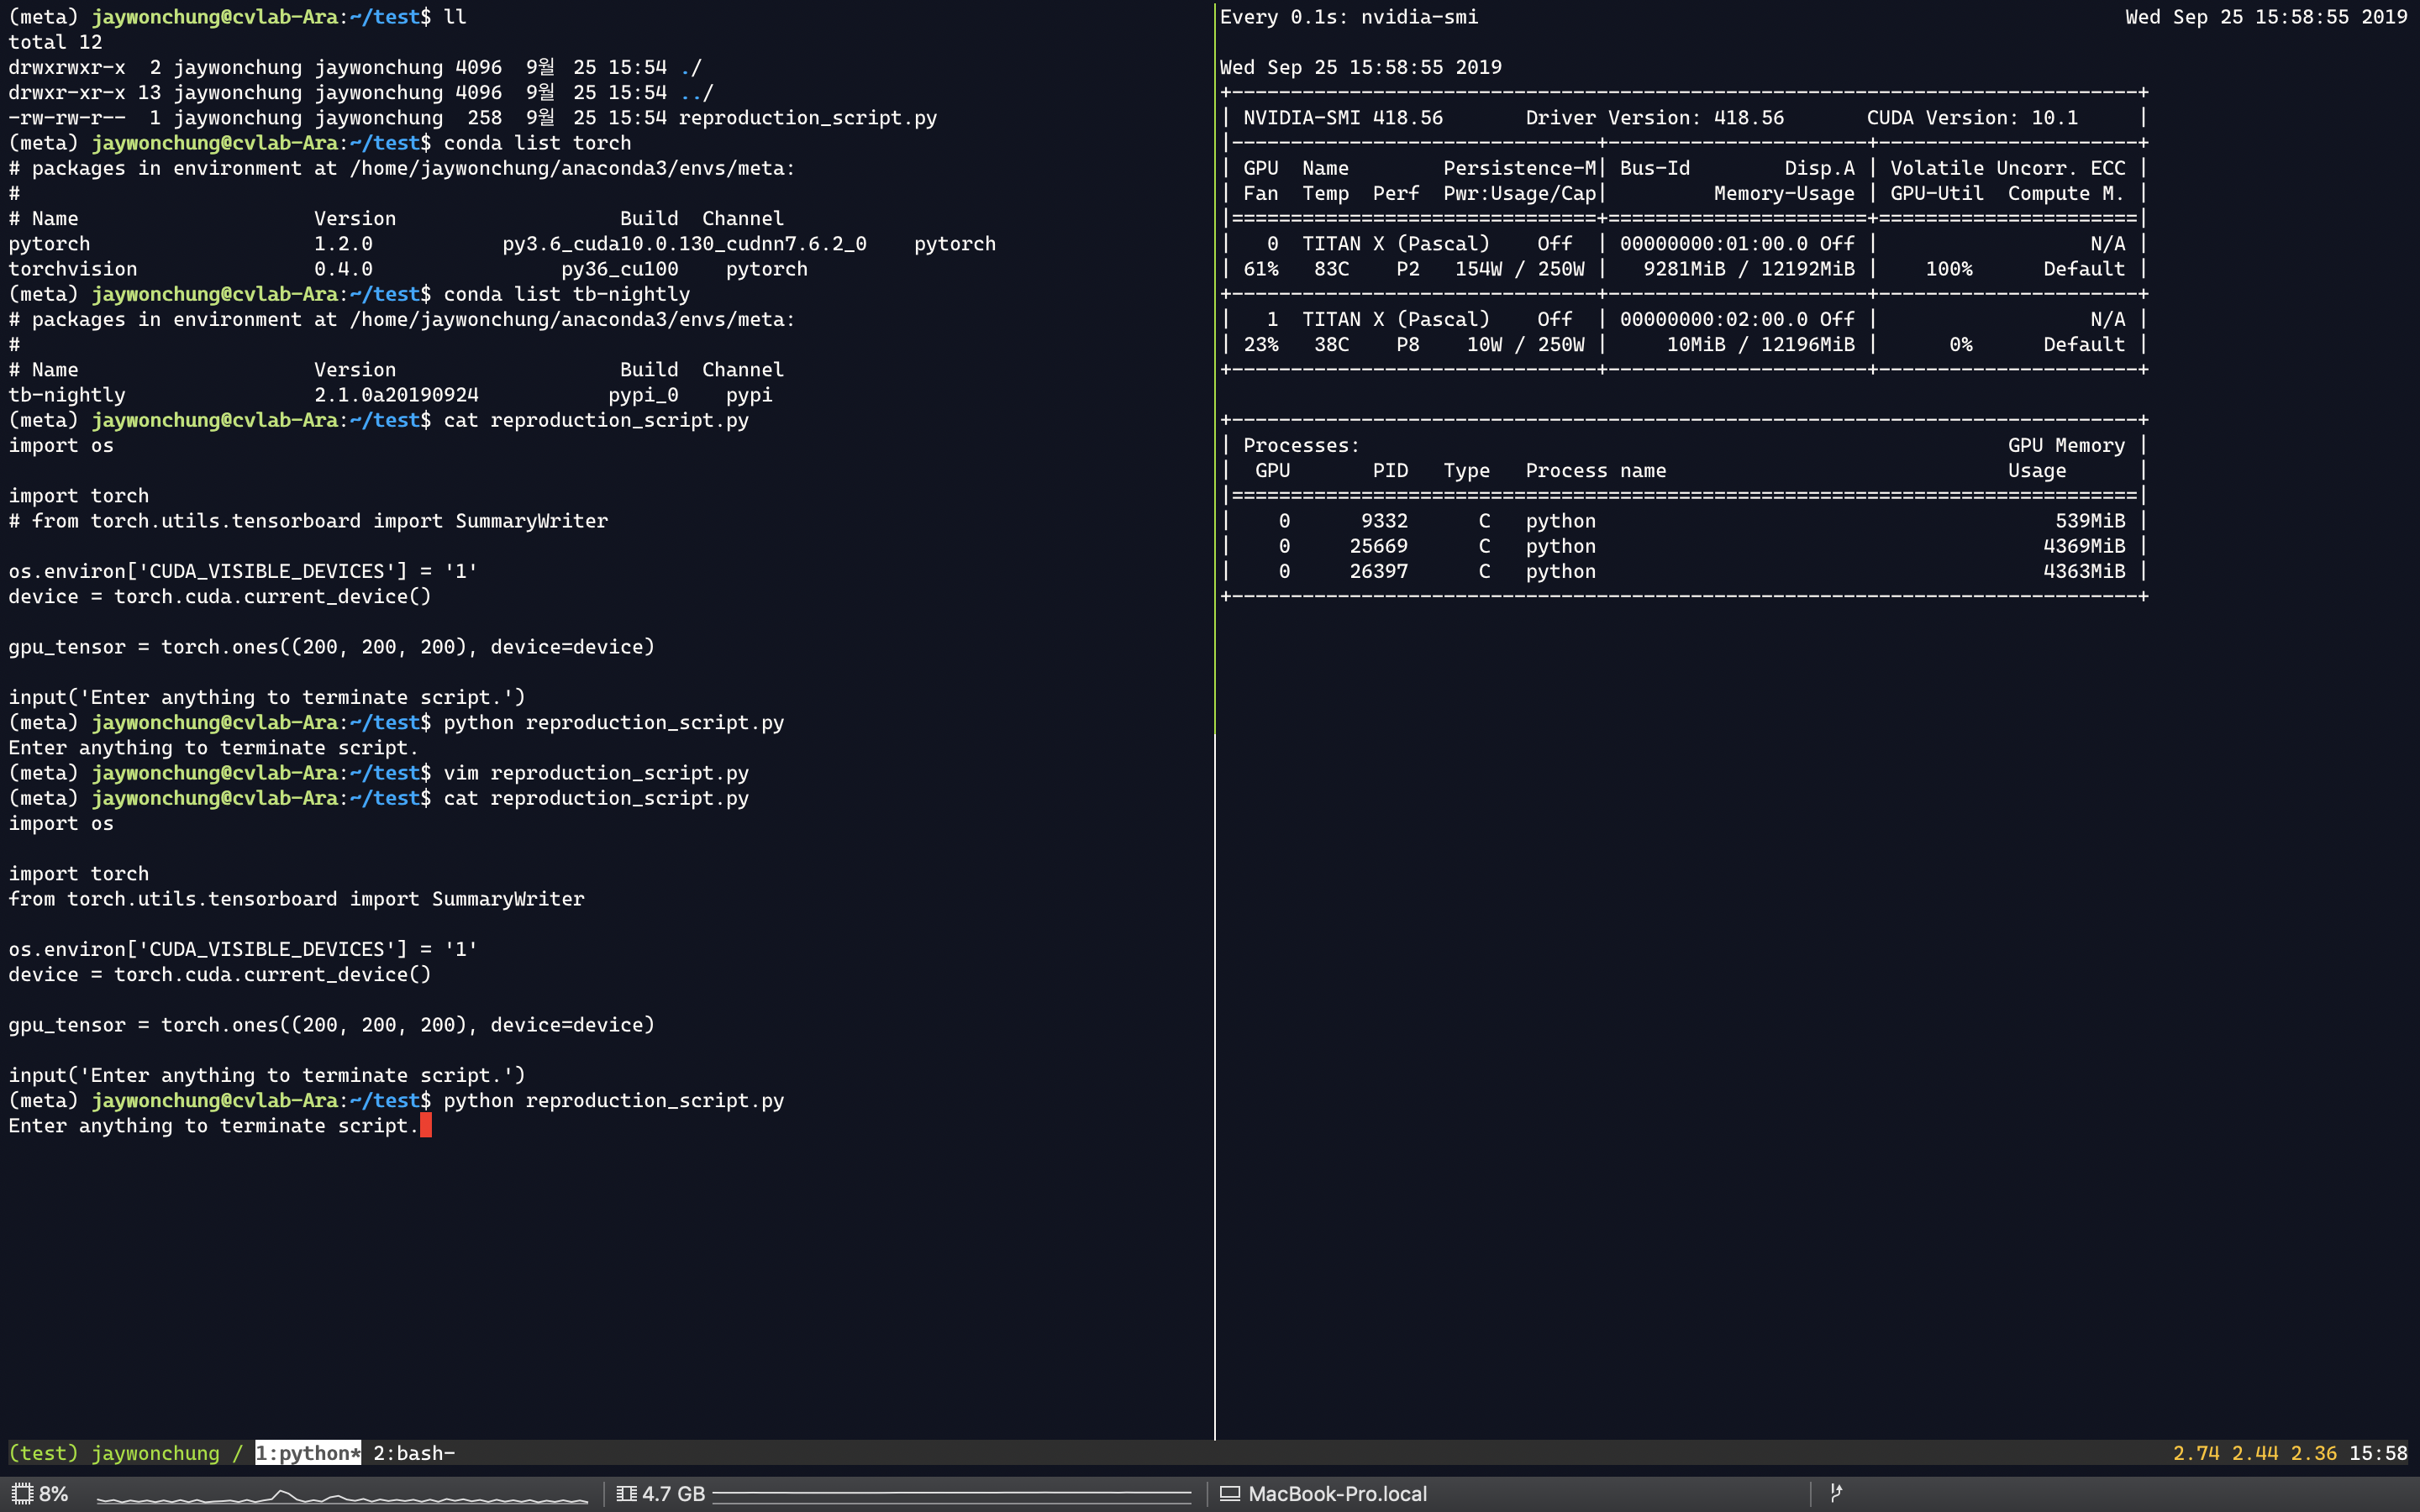Click GPU 1 fan speed 23%
This screenshot has width=2420, height=1512.
(x=1261, y=344)
